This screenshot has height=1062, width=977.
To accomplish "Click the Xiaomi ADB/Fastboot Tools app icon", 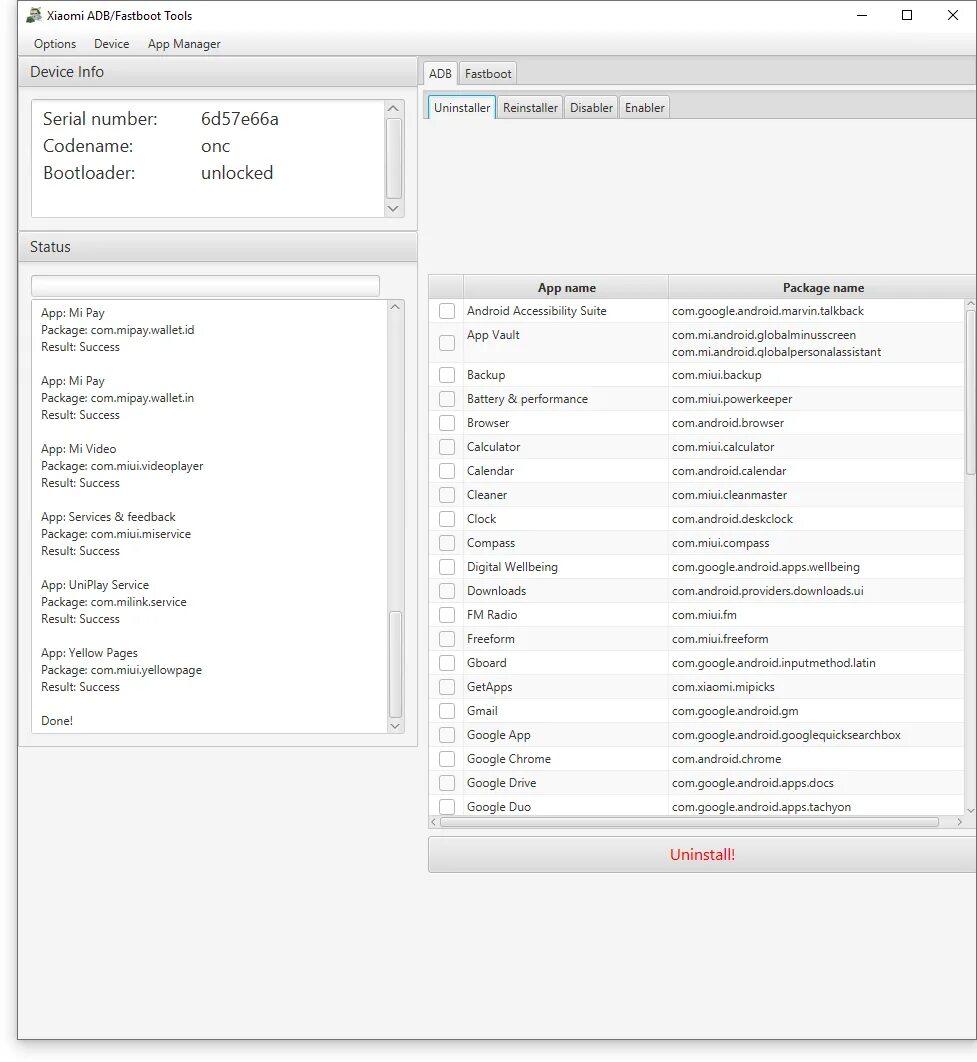I will coord(34,15).
